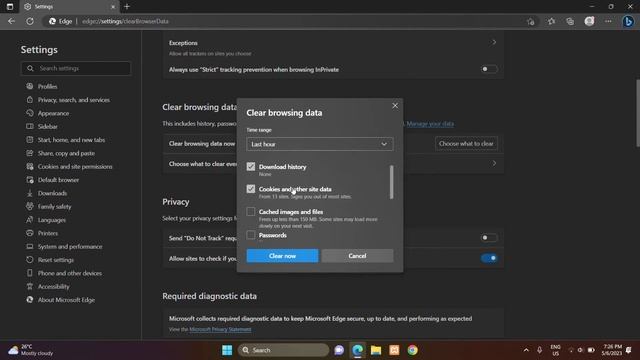The height and width of the screenshot is (360, 640).
Task: Open the Manage your data link
Action: pyautogui.click(x=430, y=124)
